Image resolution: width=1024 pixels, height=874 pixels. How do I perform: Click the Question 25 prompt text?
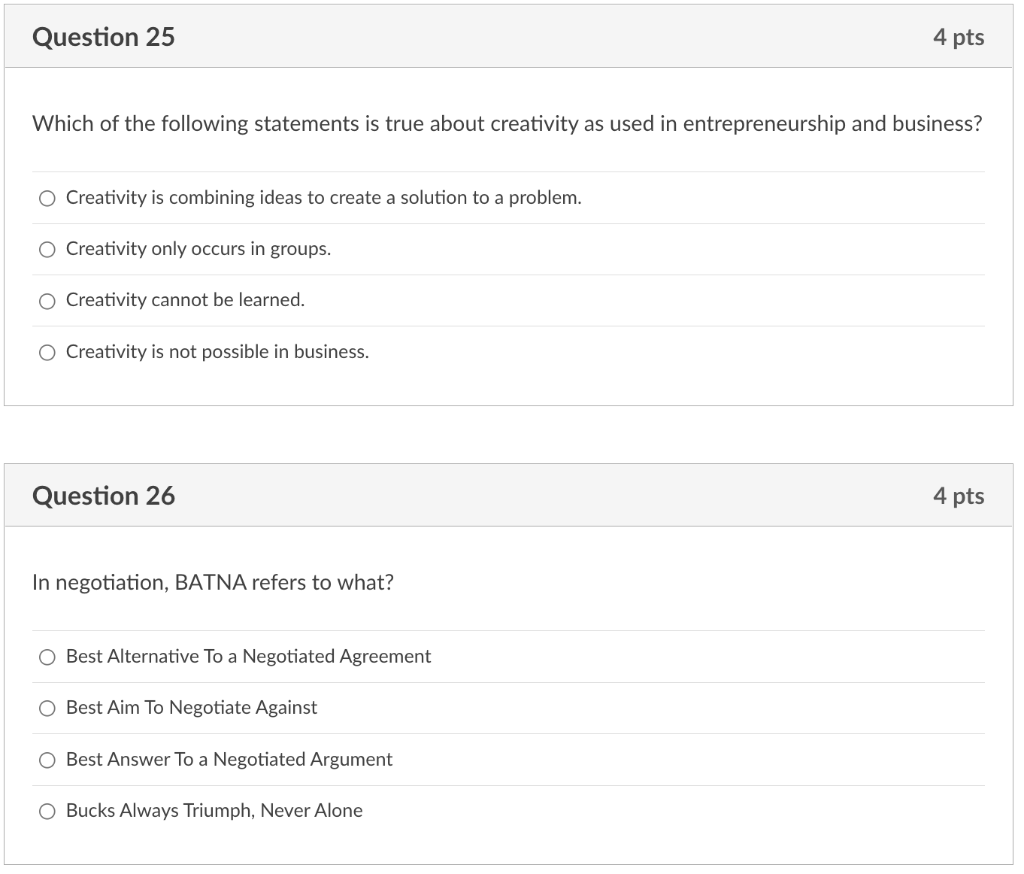507,124
